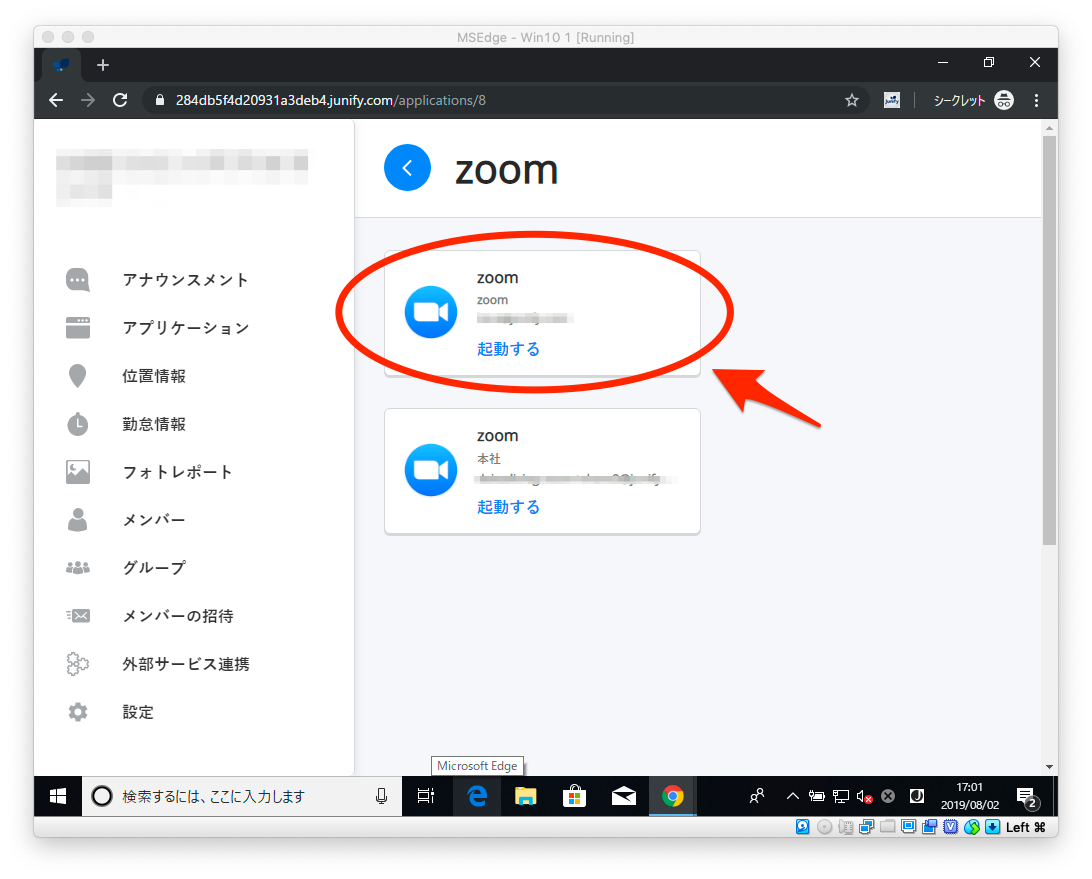This screenshot has height=879, width=1092.
Task: Click the blue back arrow button
Action: [x=407, y=168]
